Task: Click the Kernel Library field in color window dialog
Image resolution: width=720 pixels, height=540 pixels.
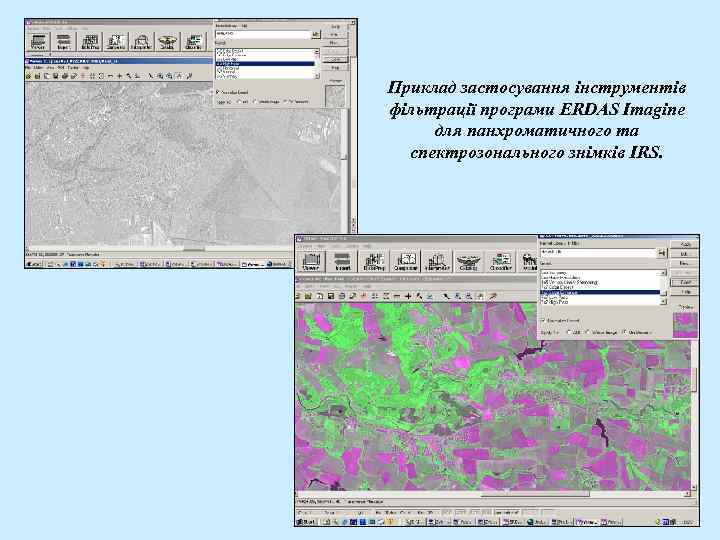Action: click(598, 252)
